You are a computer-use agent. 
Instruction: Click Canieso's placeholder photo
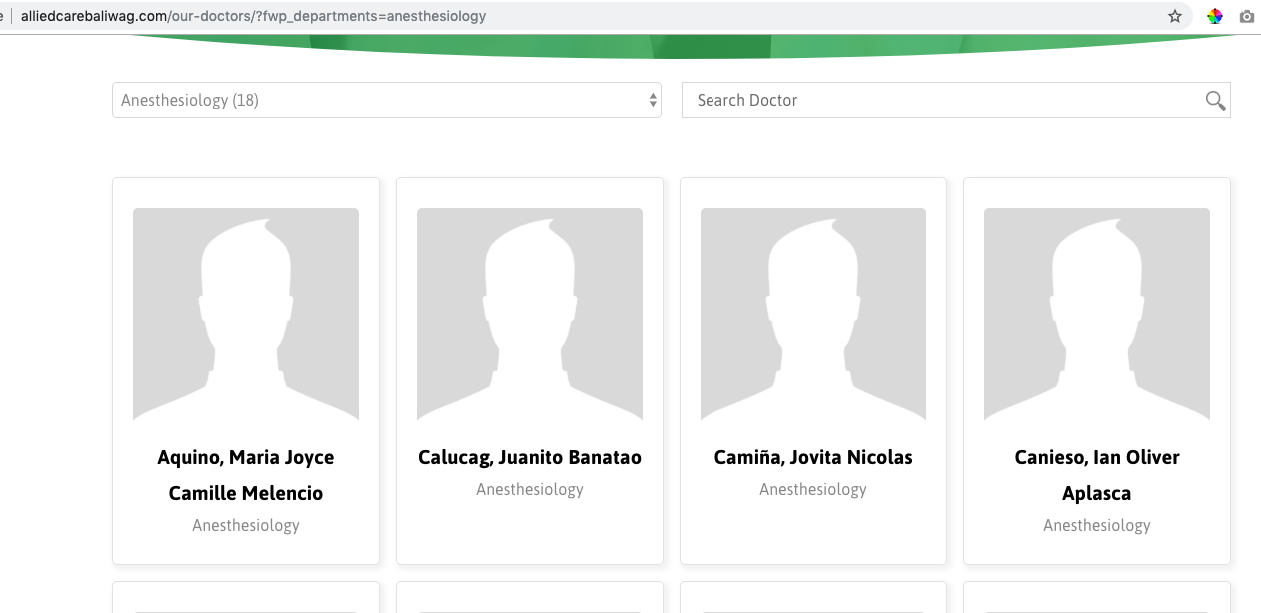tap(1097, 314)
